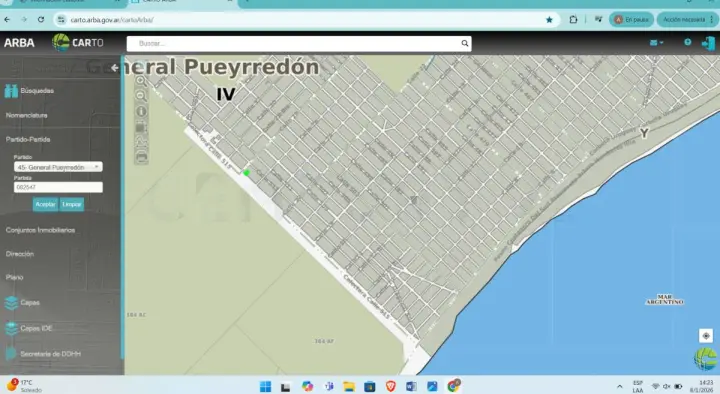Select the Dirección search option
Viewport: 720px width, 394px height.
coord(20,254)
